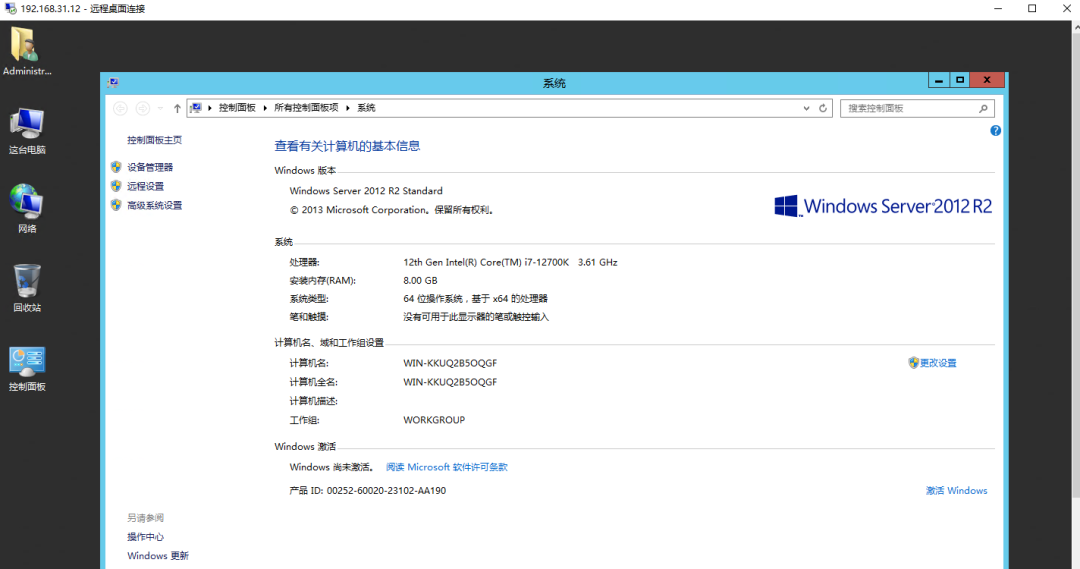
Task: Open Windows 更新 link
Action: (x=158, y=556)
